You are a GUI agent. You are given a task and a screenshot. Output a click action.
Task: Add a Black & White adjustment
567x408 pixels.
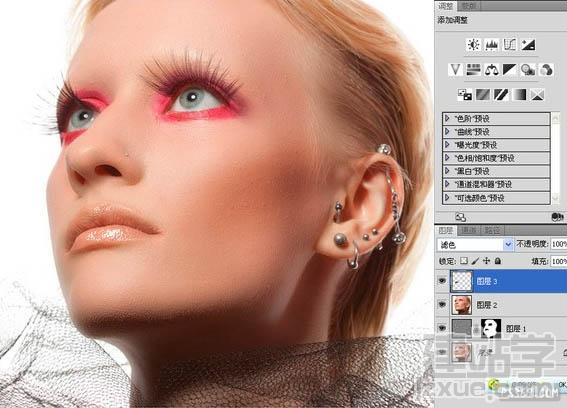[510, 70]
